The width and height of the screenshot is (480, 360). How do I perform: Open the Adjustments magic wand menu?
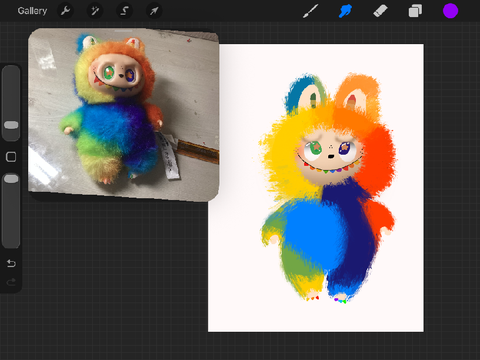(x=95, y=11)
